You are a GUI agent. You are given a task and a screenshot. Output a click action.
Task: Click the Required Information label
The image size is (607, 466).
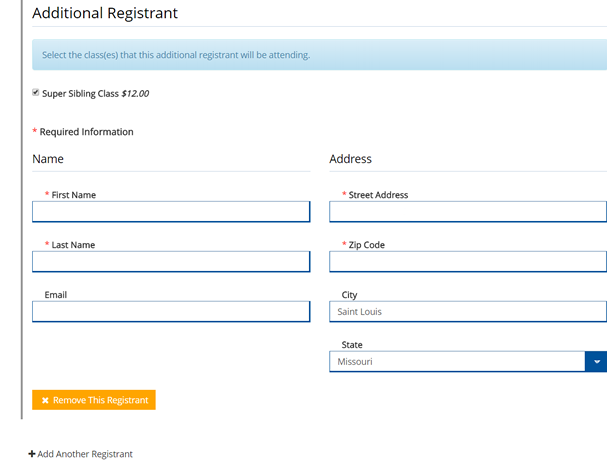[86, 132]
